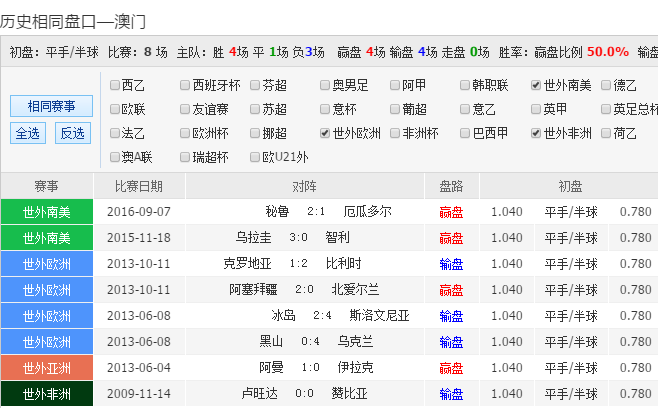Toggle the 苏超 checkbox

pos(255,109)
